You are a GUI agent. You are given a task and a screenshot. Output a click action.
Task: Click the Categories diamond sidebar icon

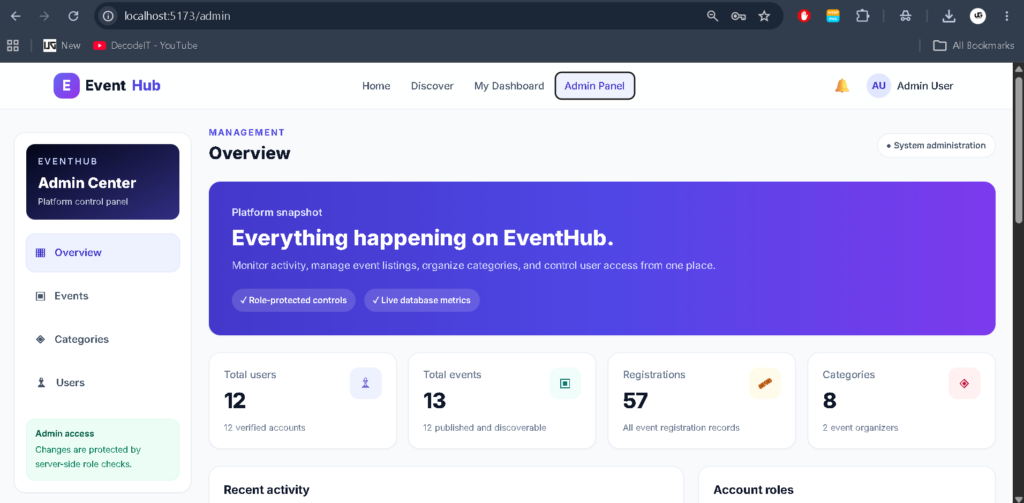coord(40,339)
